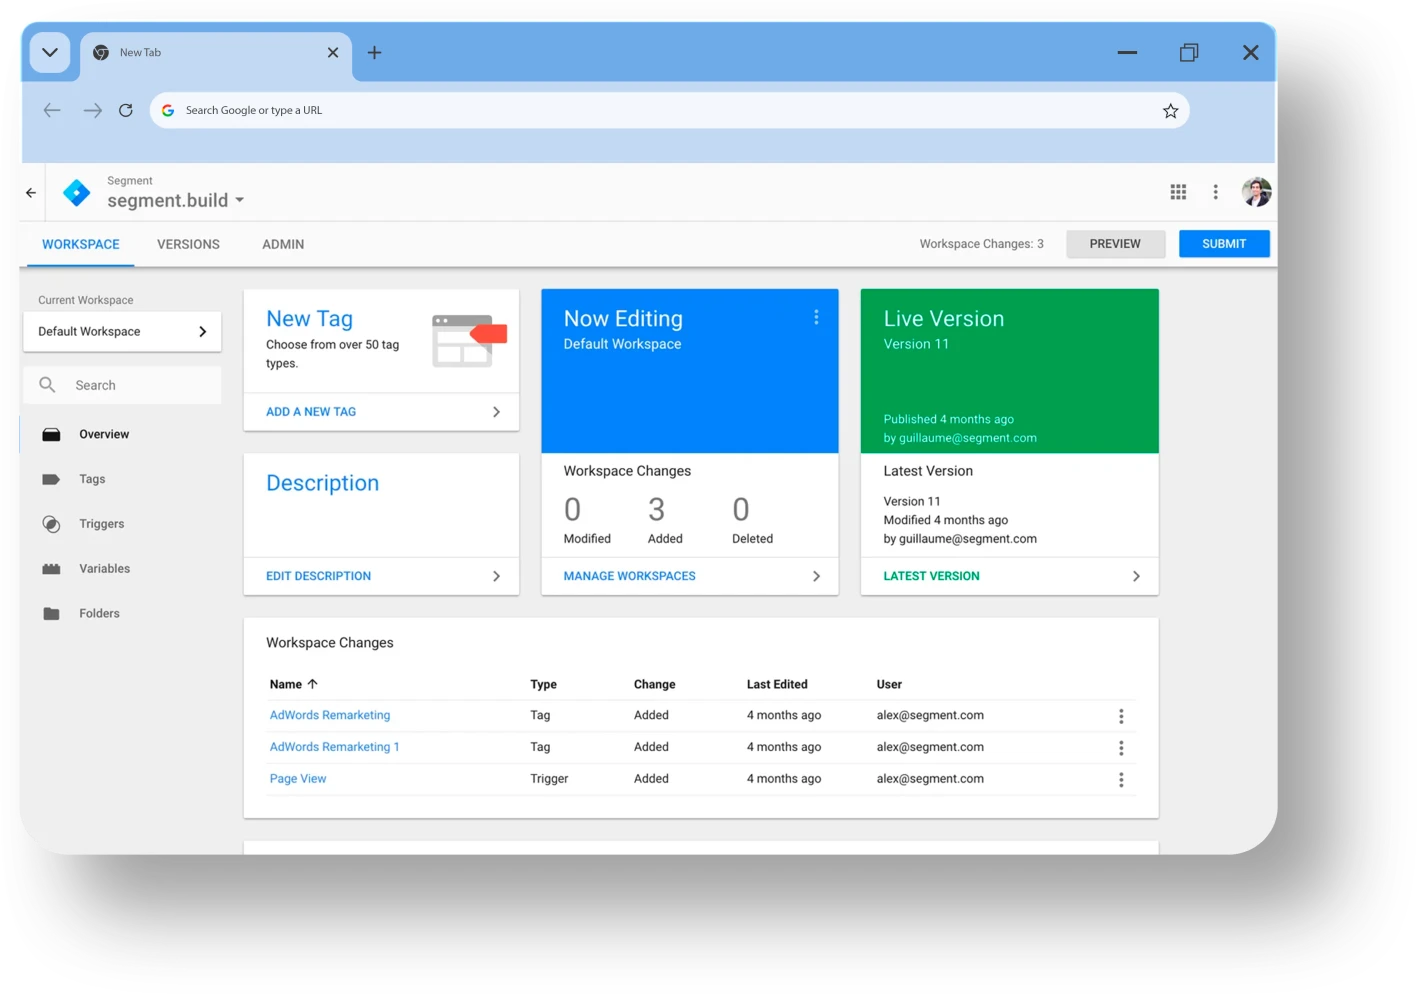Expand the segment.build container dropdown
This screenshot has width=1418, height=995.
[x=239, y=201]
